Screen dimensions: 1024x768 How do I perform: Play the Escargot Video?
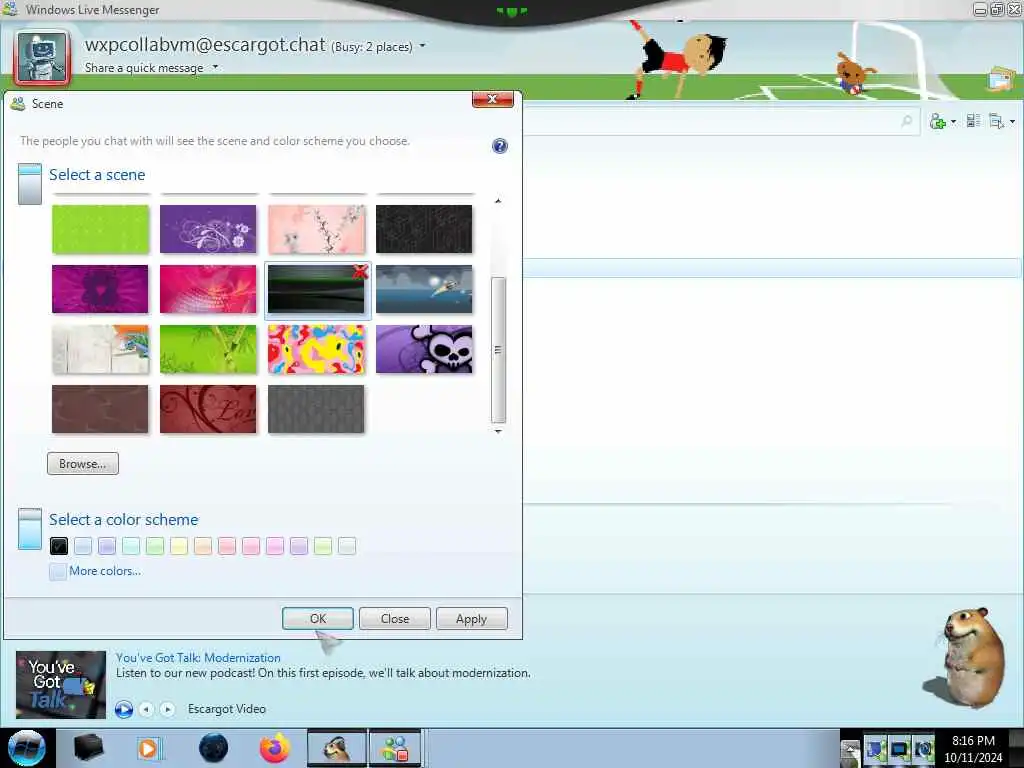click(x=123, y=709)
